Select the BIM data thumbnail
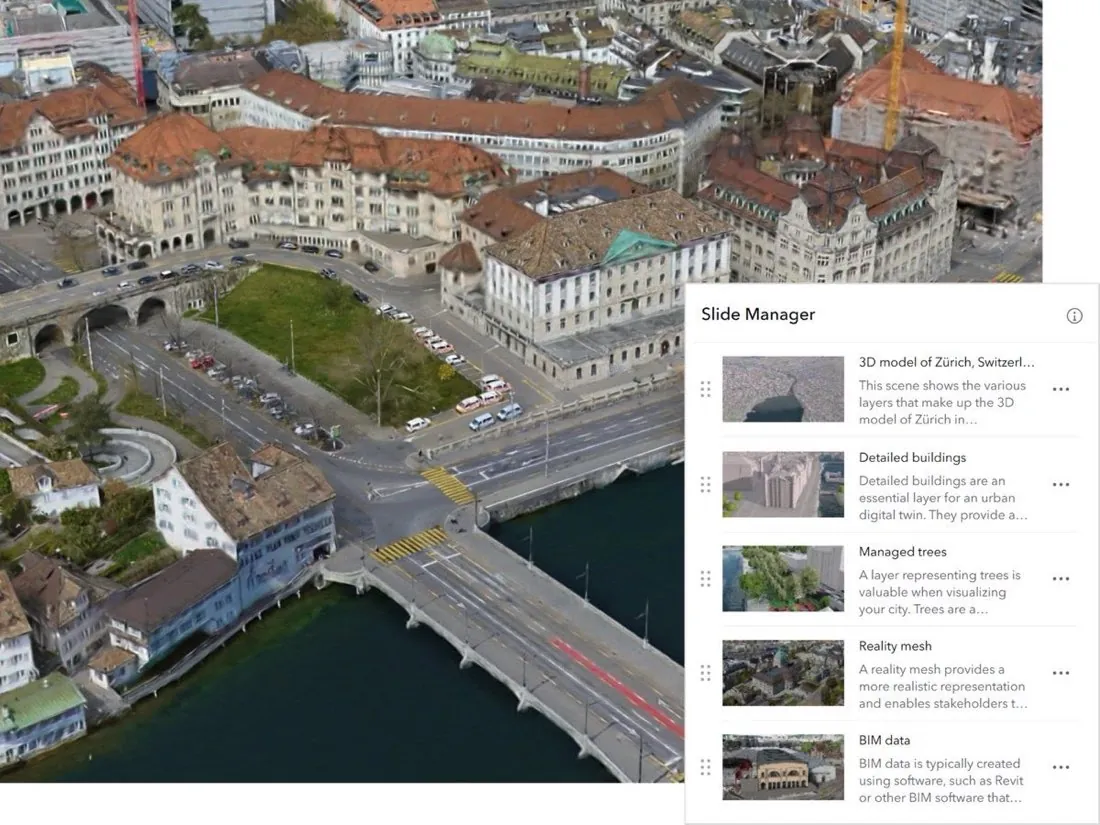 (x=783, y=767)
